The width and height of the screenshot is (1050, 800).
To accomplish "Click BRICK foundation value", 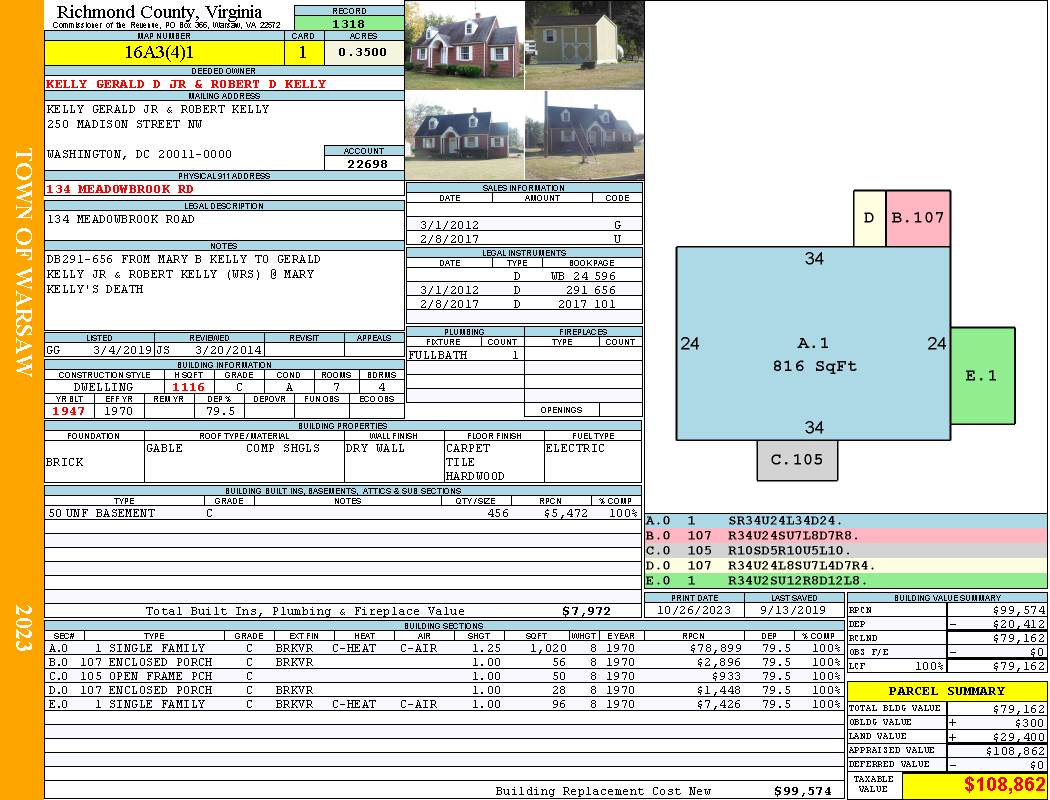I will tap(65, 463).
